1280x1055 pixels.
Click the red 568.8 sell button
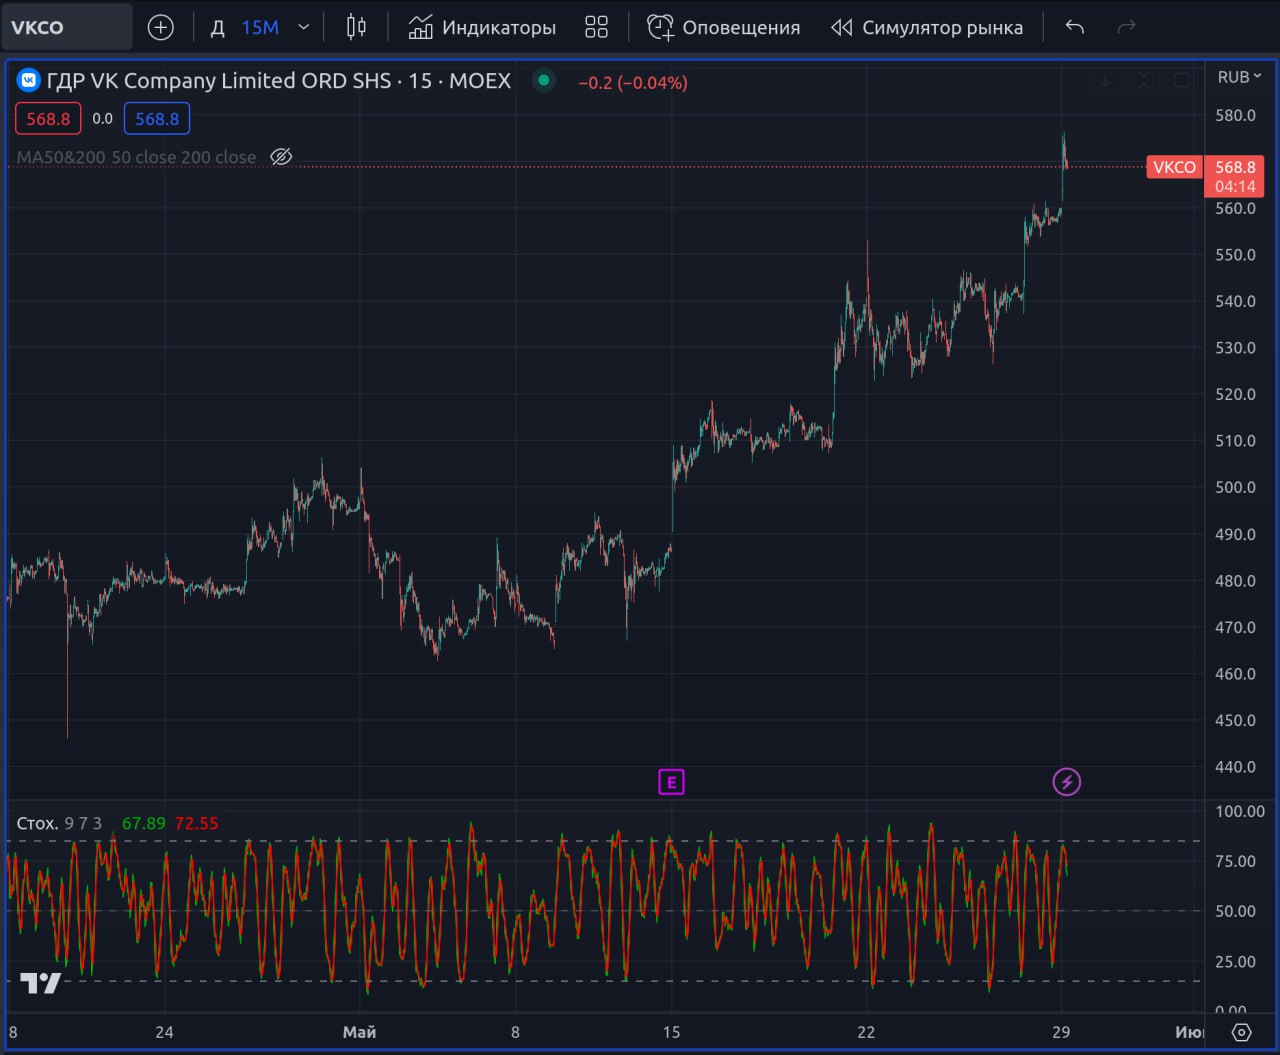48,119
